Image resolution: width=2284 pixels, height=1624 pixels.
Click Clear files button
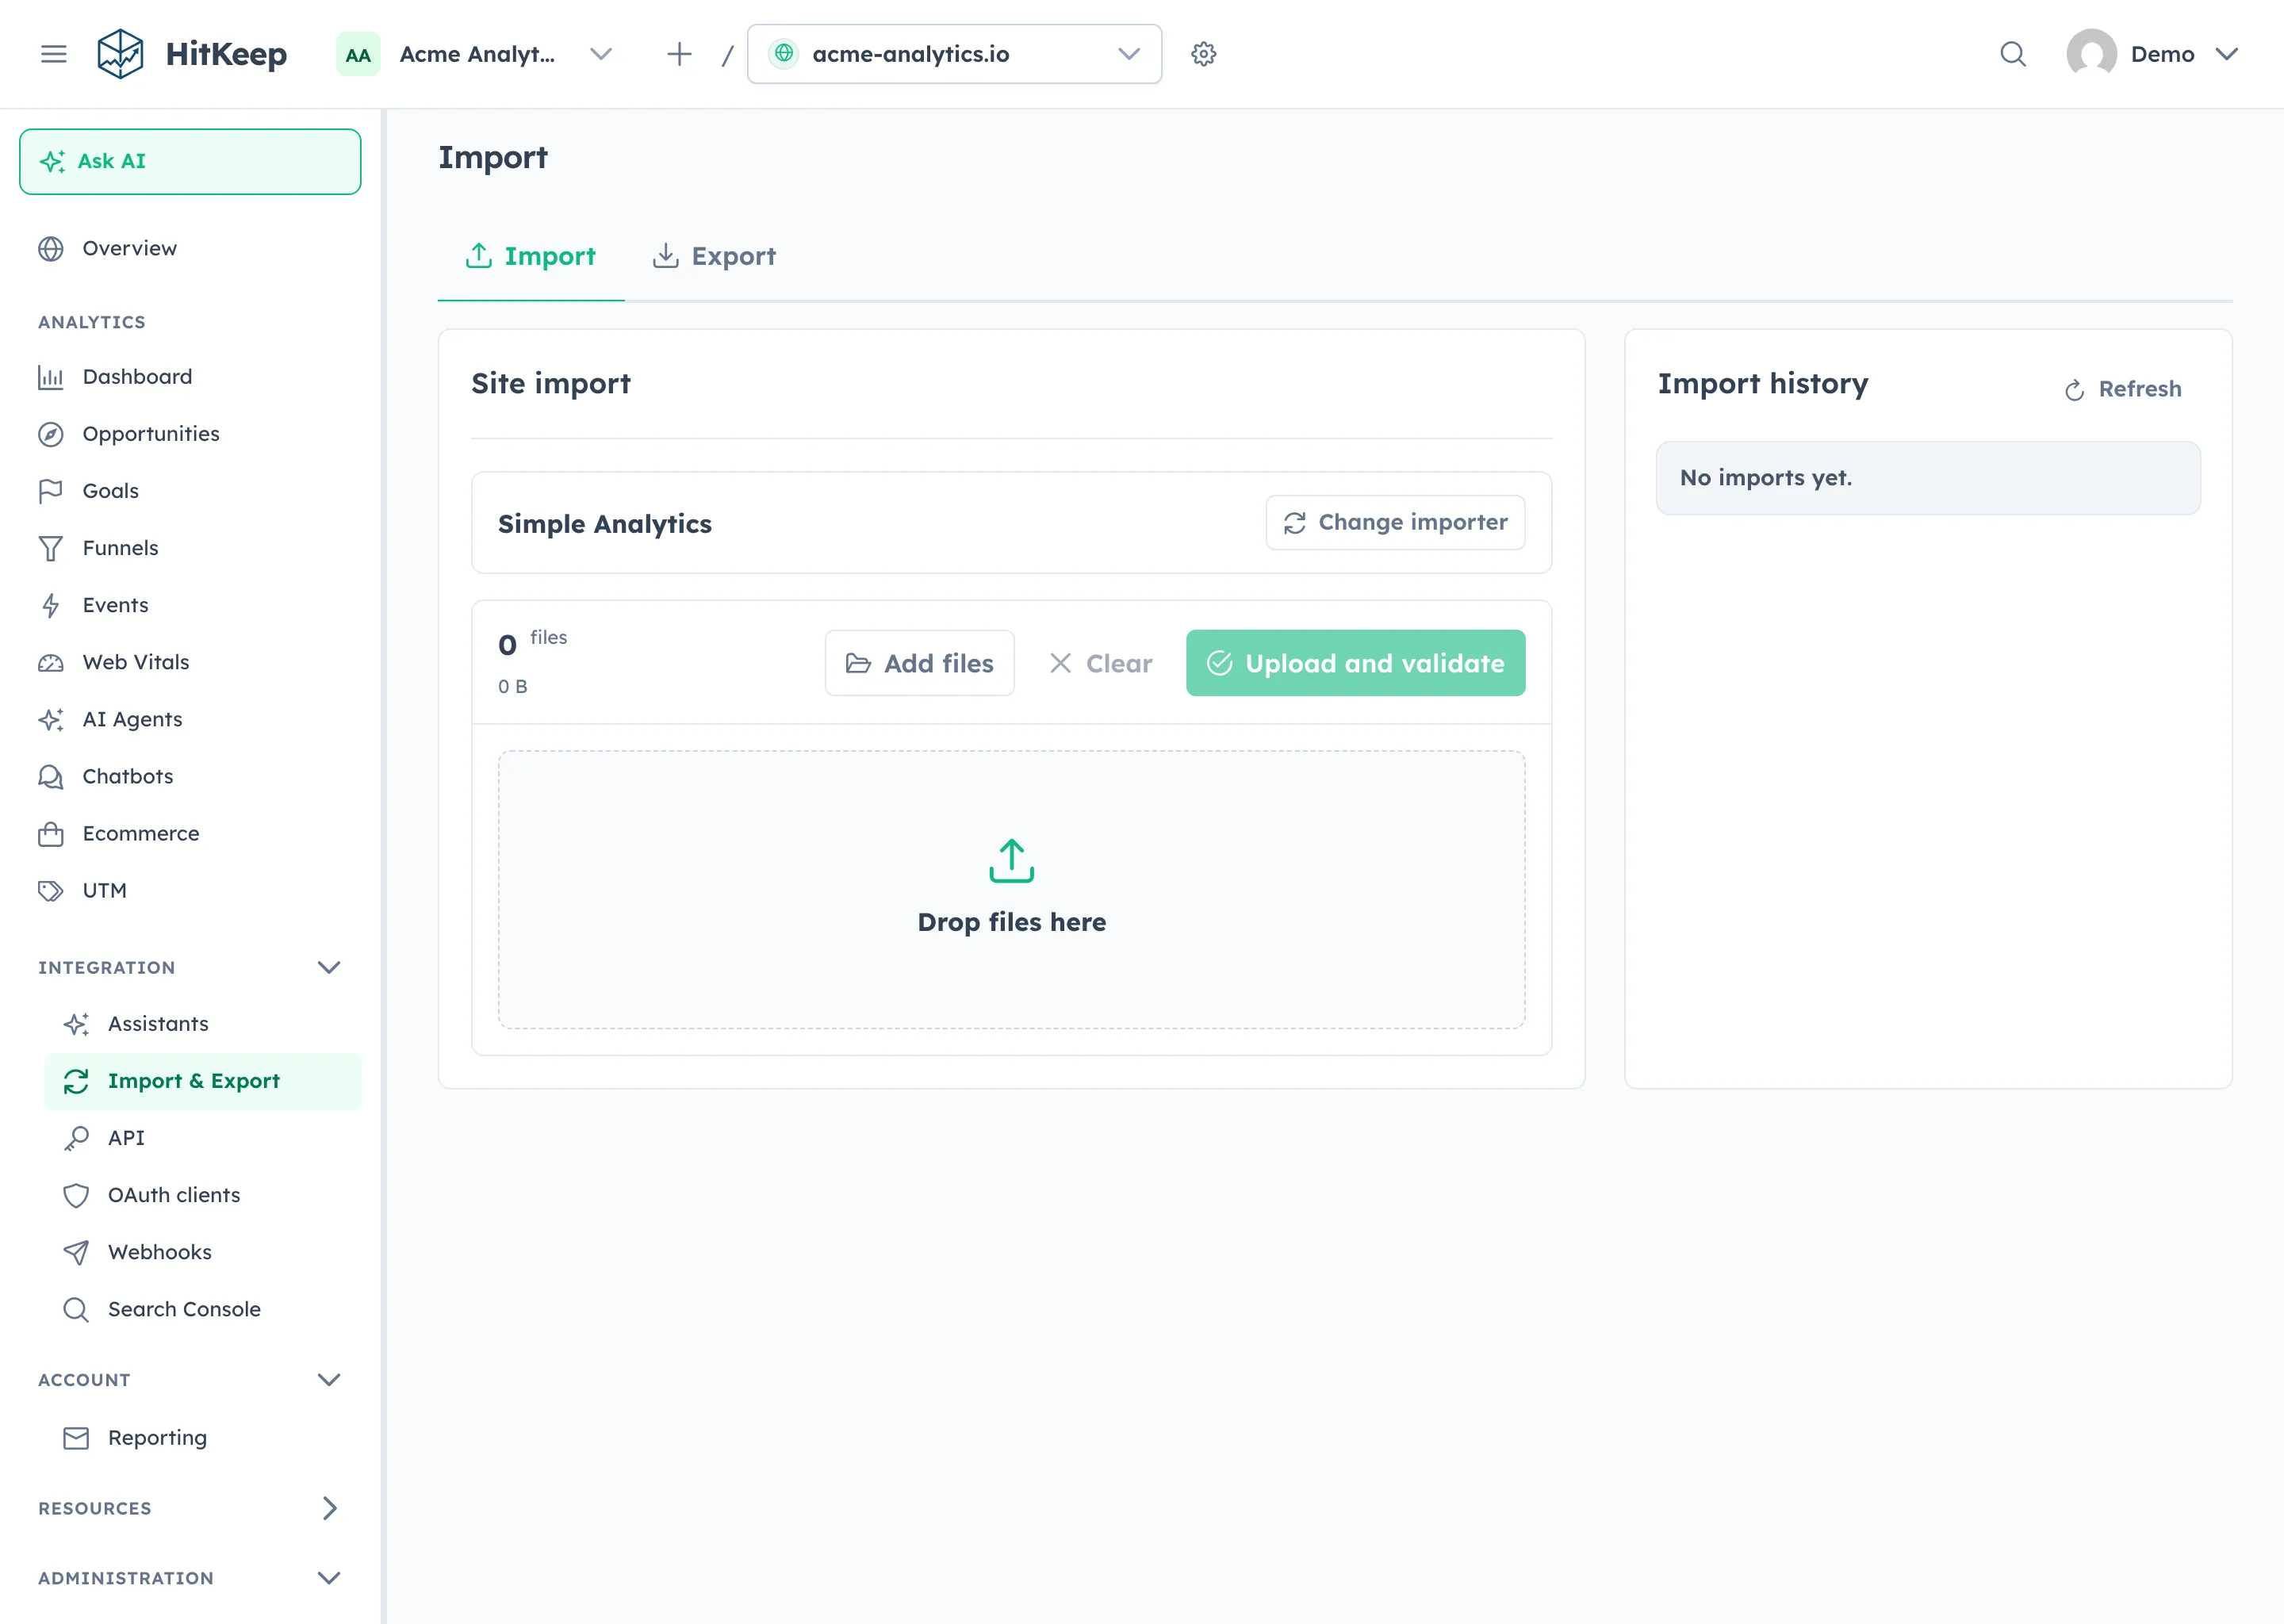click(x=1100, y=663)
